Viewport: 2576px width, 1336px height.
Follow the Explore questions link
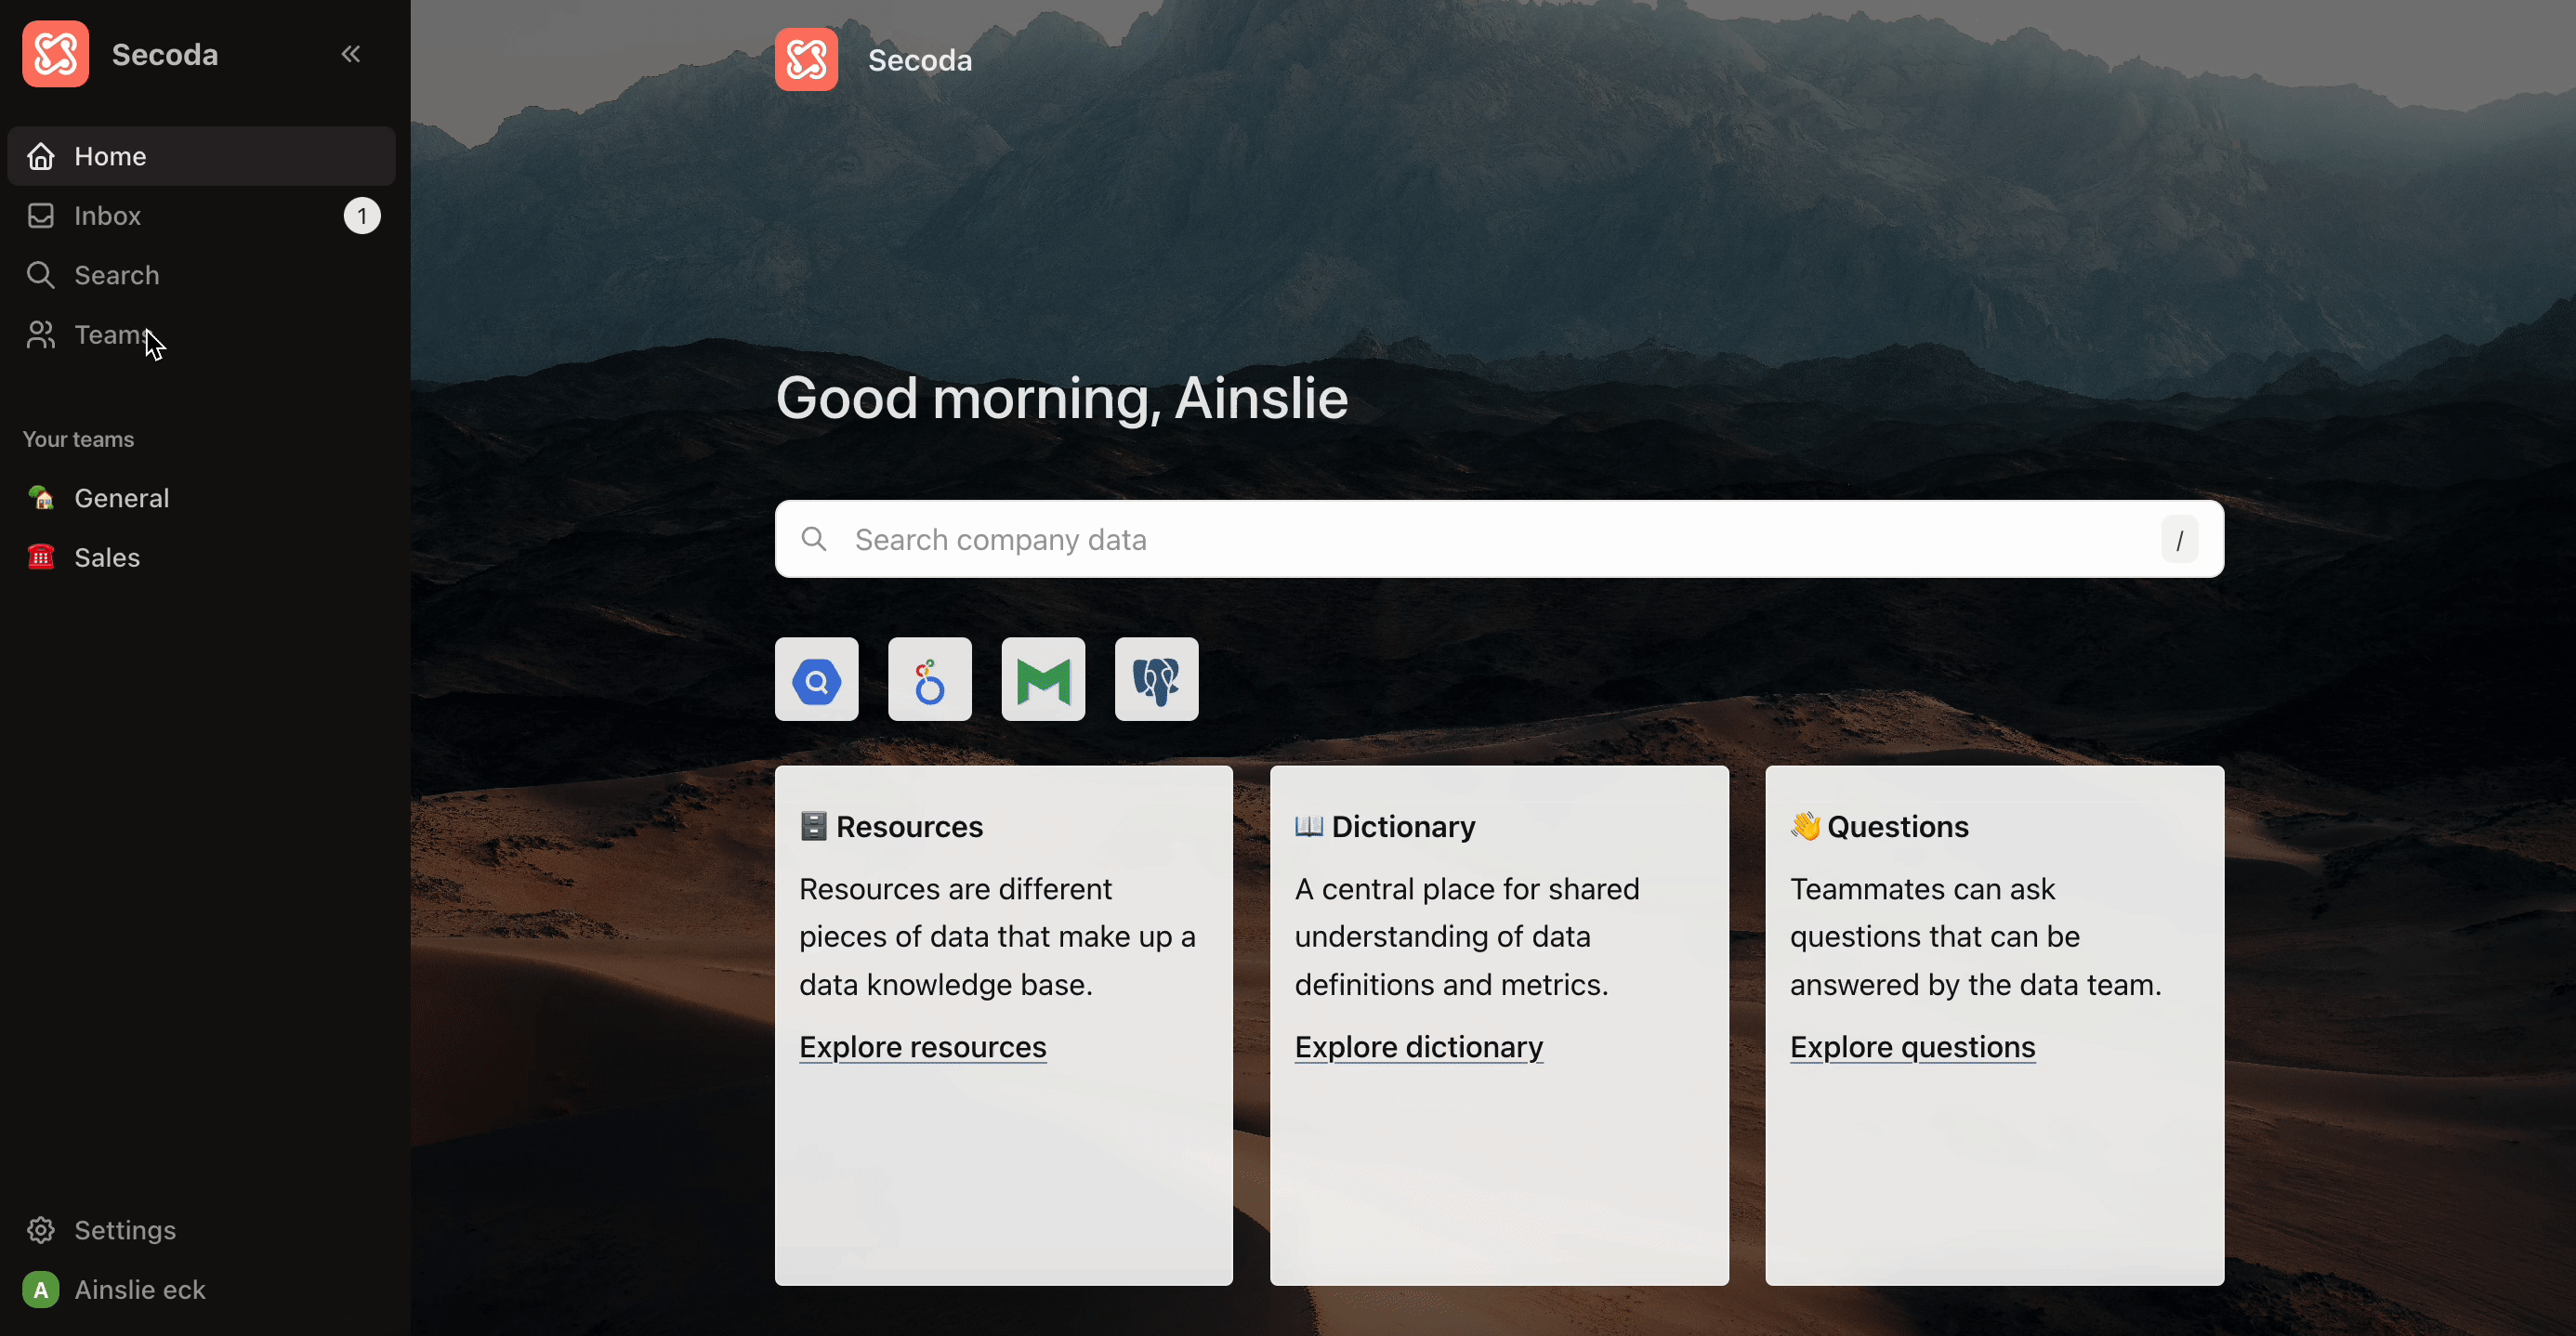(x=1912, y=1047)
